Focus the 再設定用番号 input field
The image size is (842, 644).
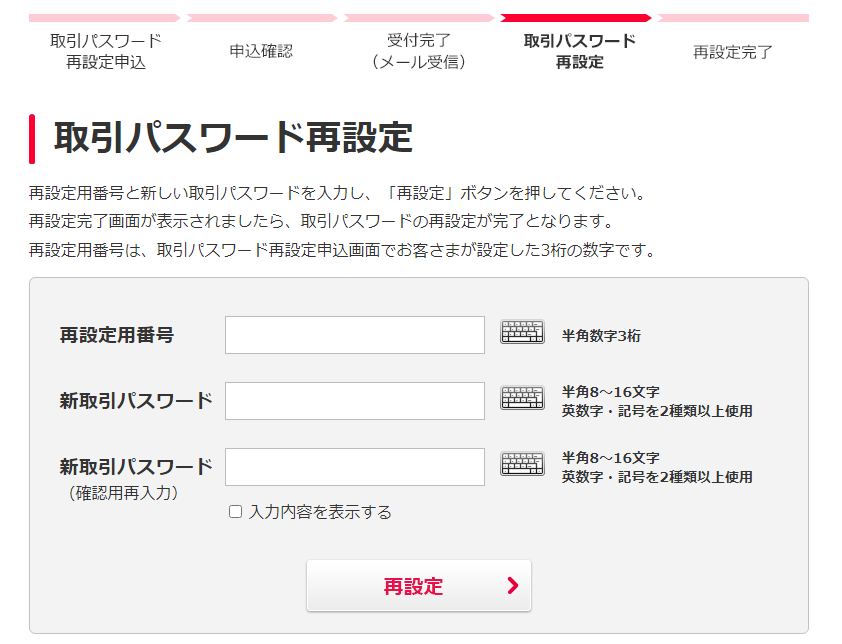point(354,335)
